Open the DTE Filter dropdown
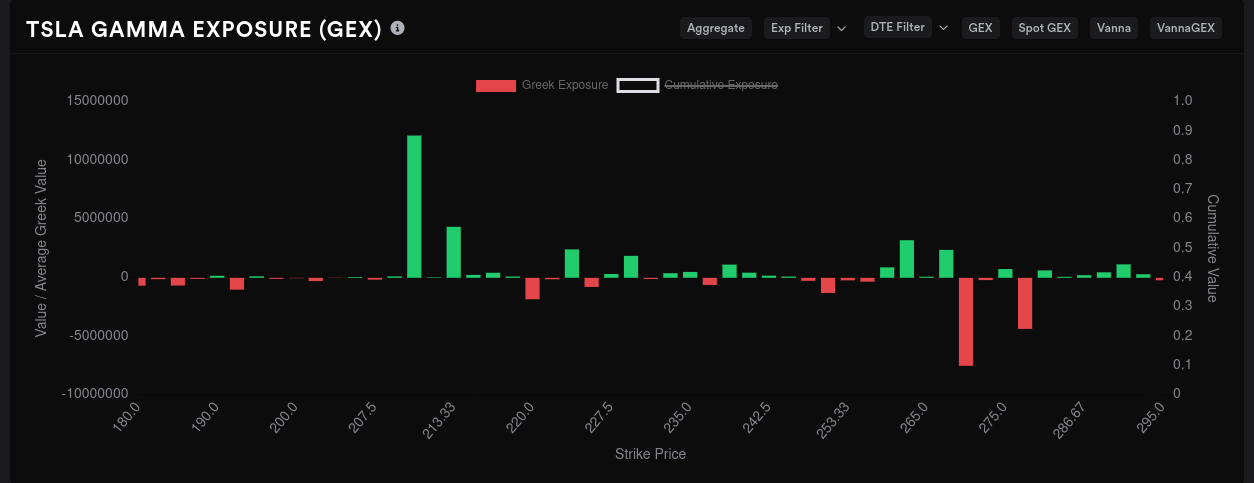 pyautogui.click(x=897, y=27)
